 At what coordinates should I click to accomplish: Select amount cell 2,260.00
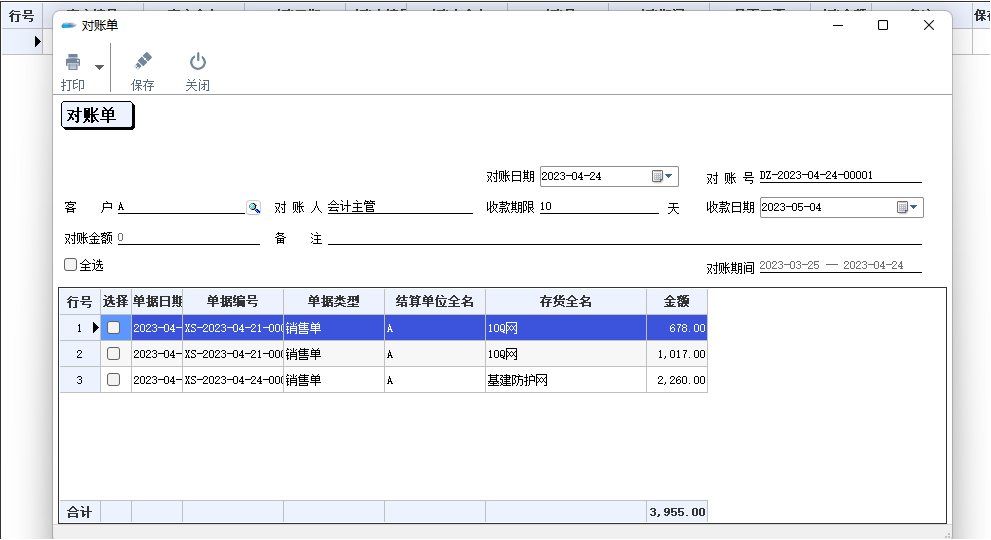tap(677, 379)
